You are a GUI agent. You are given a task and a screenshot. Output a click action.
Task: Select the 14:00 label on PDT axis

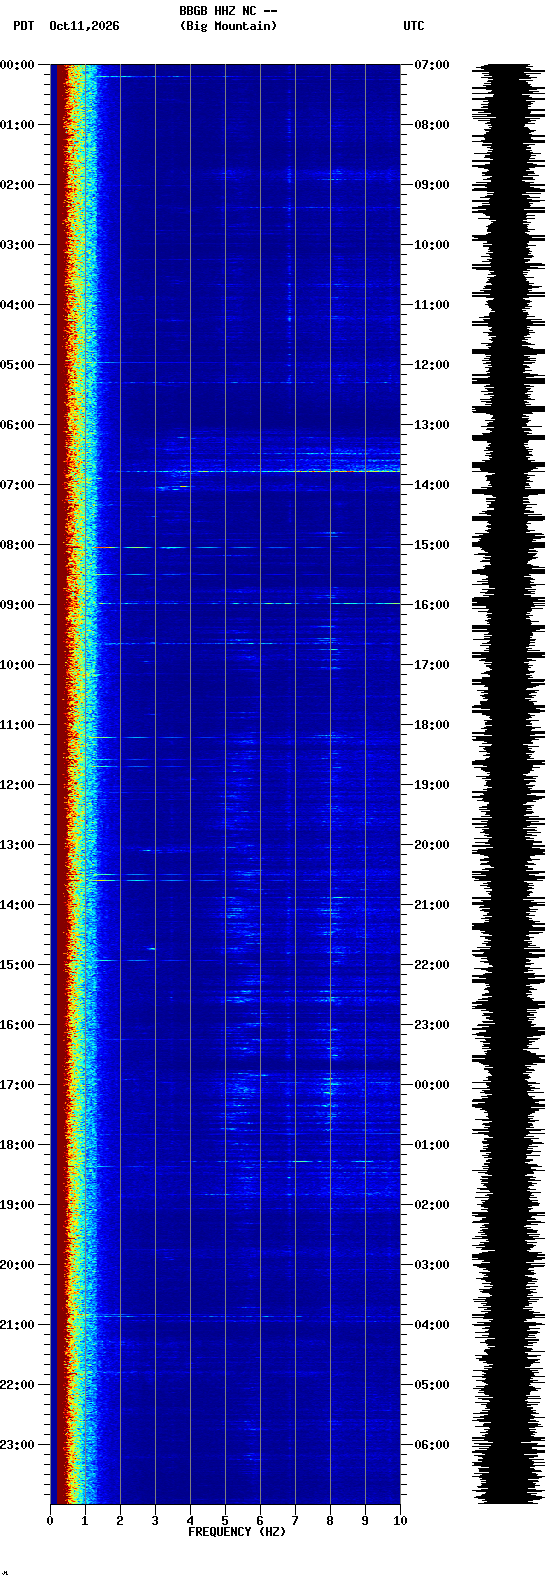(x=17, y=905)
